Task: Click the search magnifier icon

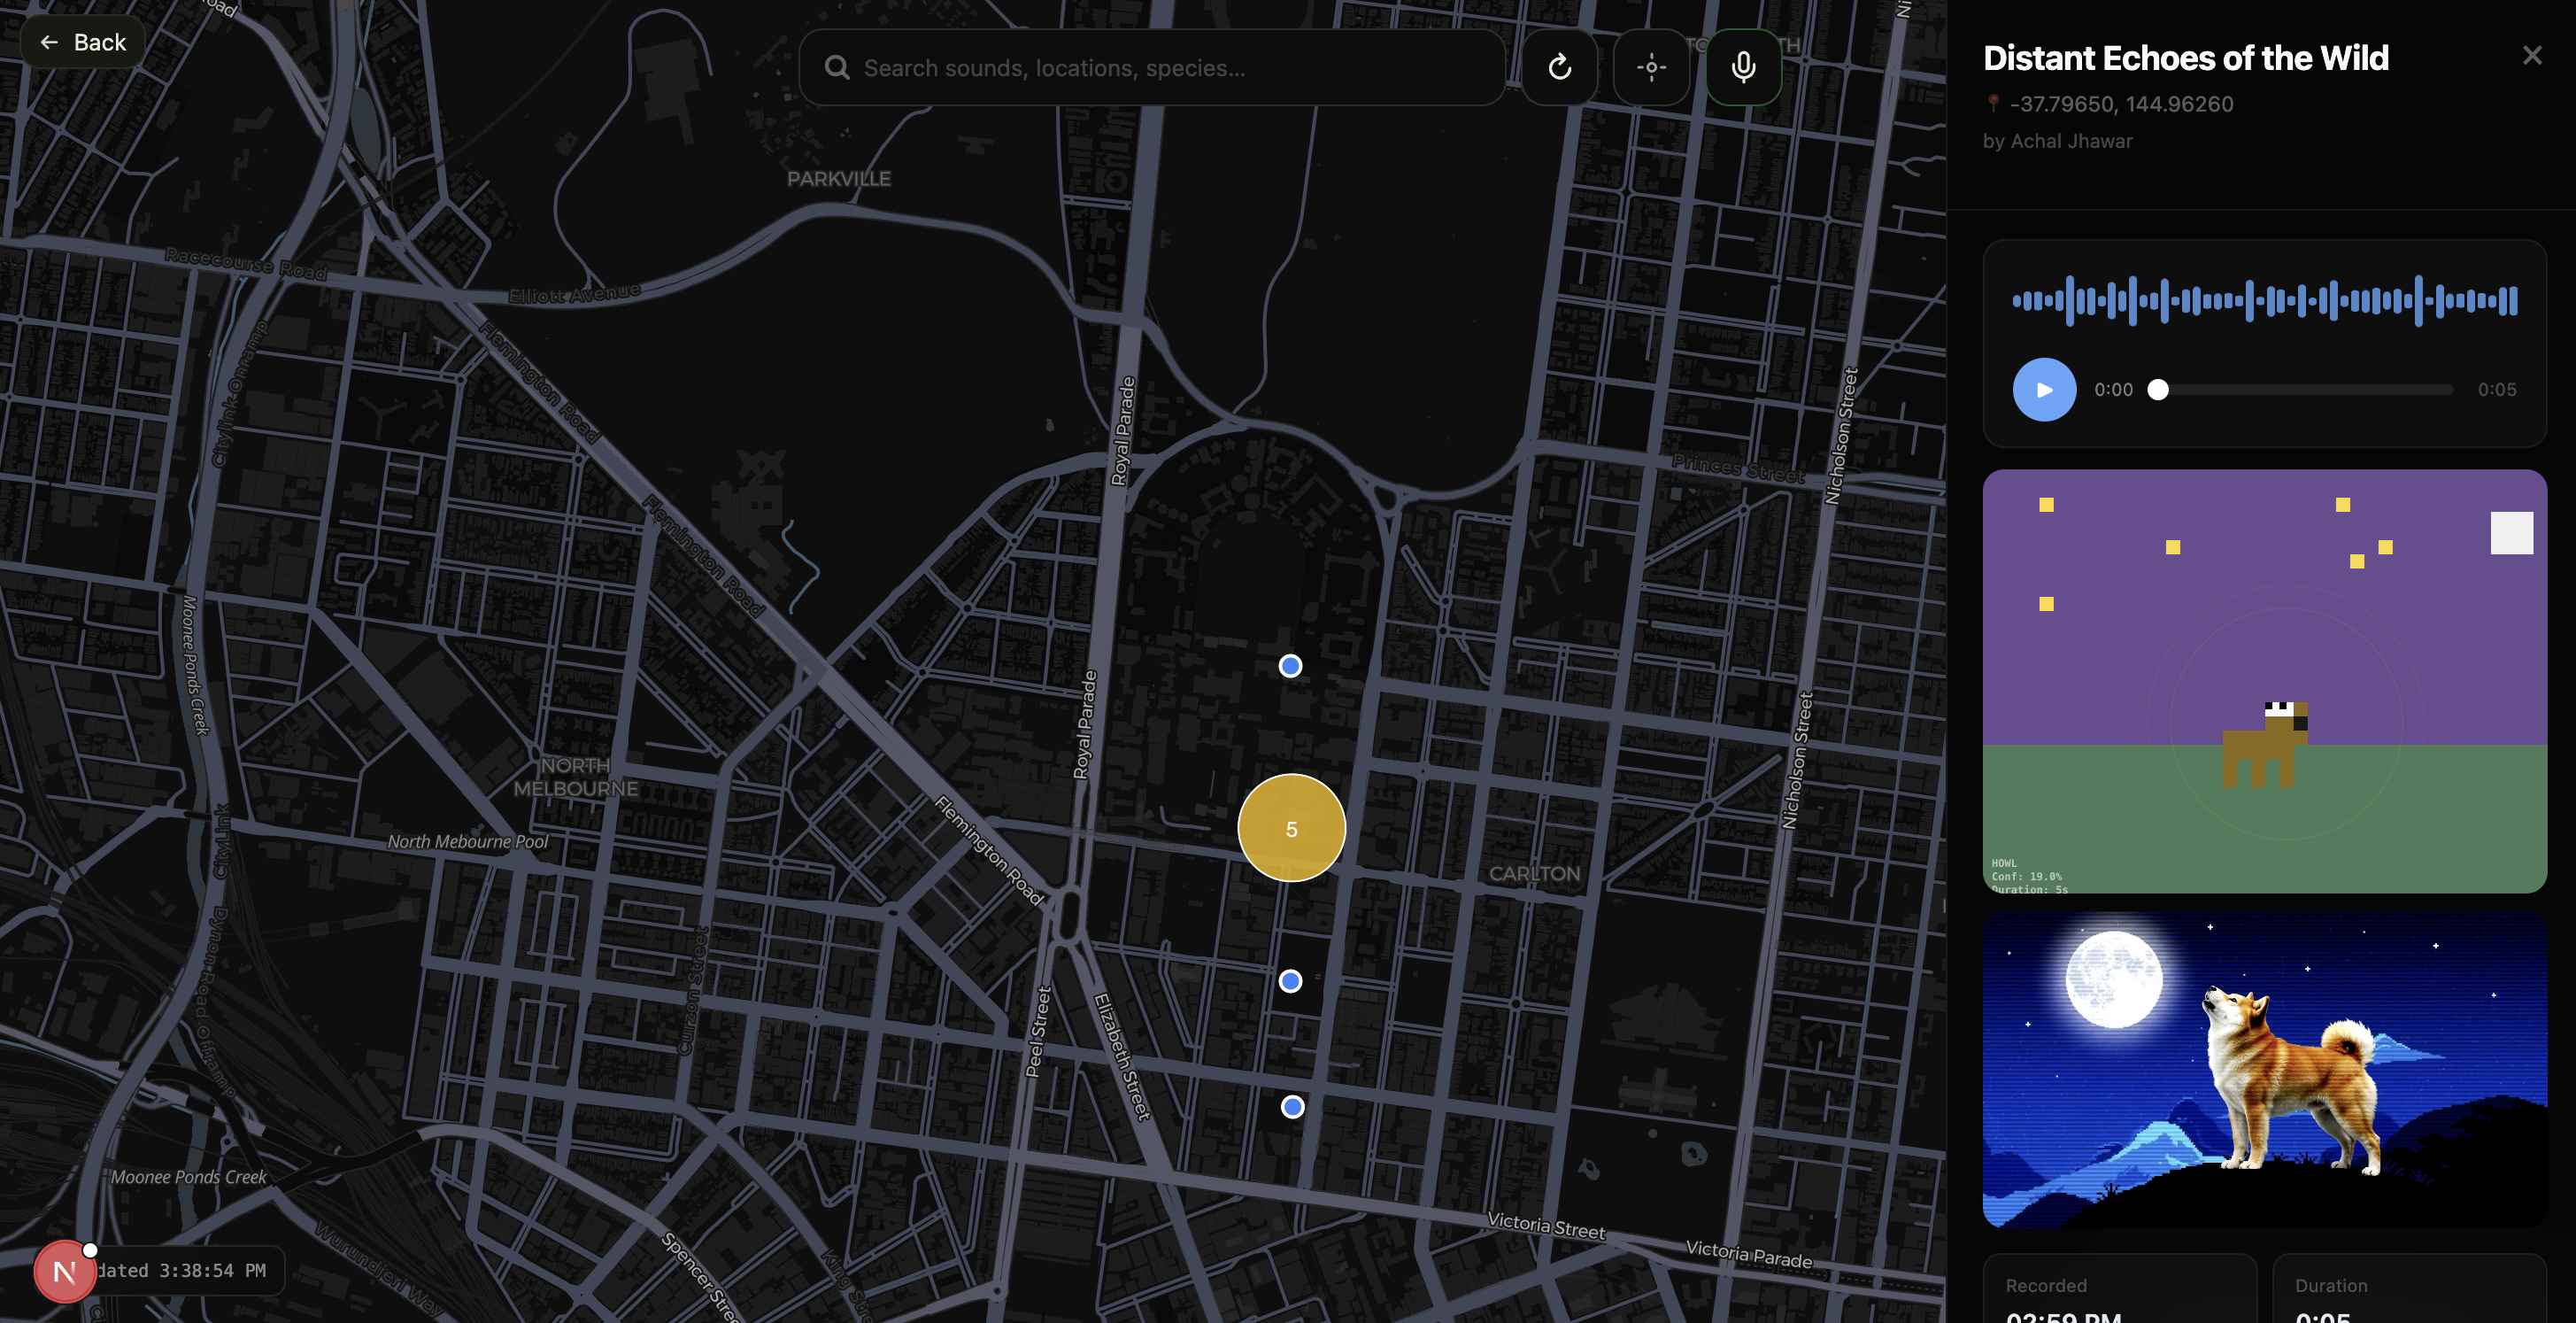Action: [837, 67]
